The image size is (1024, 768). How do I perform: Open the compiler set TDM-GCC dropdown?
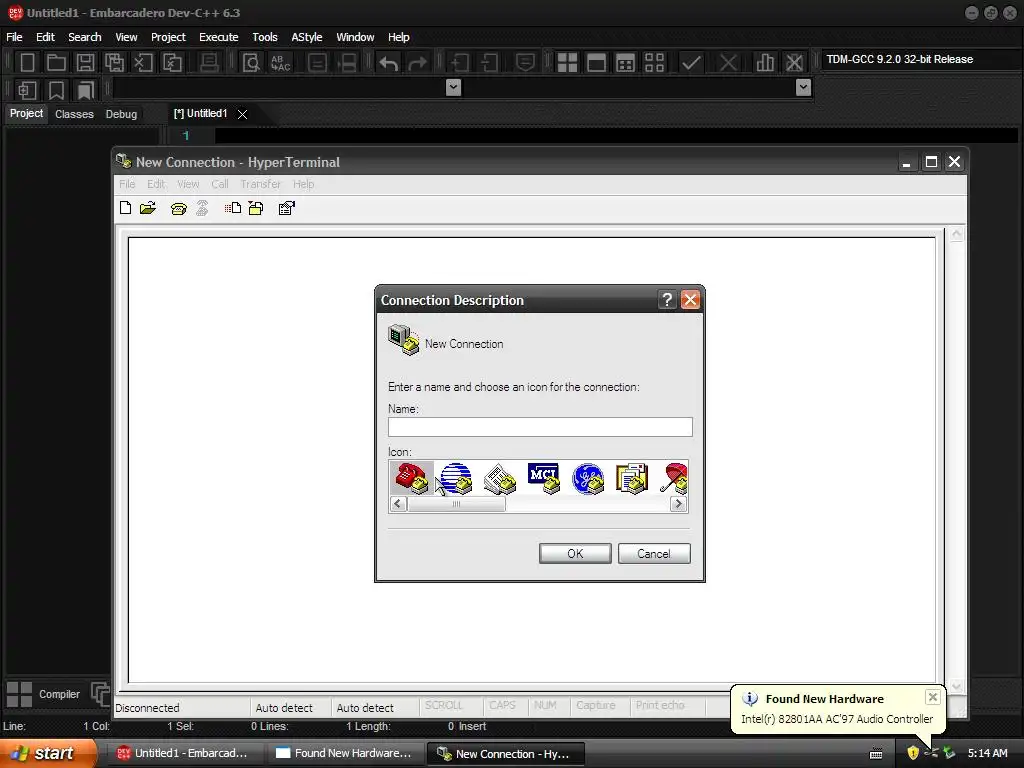pyautogui.click(x=920, y=59)
